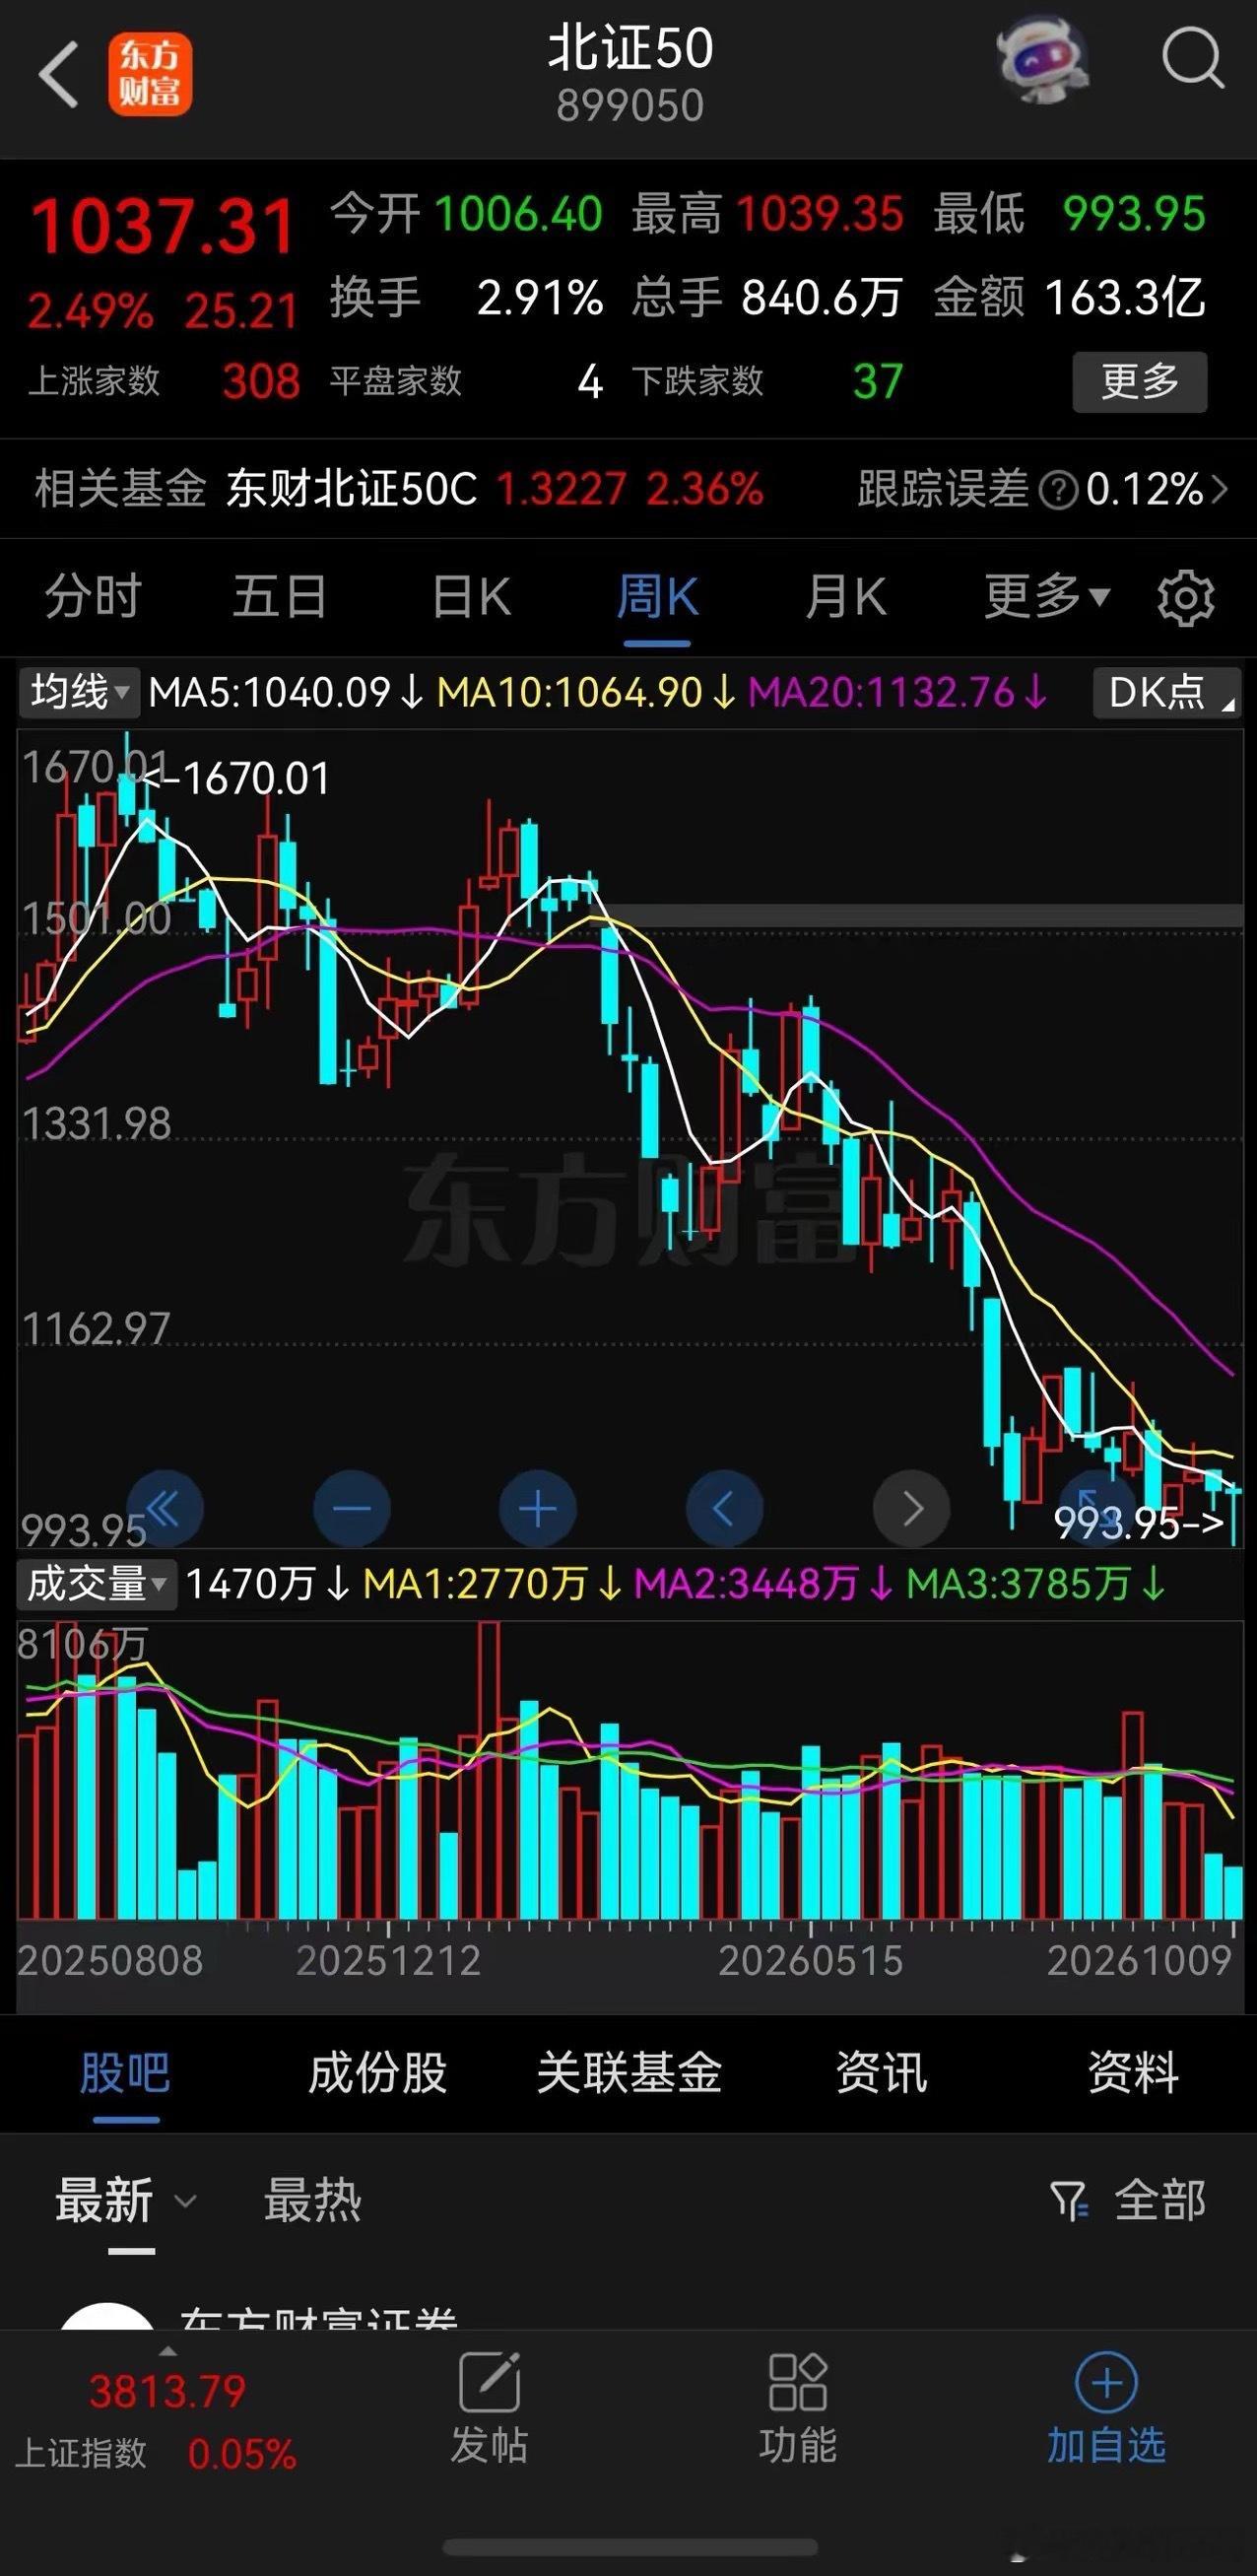Tap the 20260515 date axis label

(x=811, y=1961)
